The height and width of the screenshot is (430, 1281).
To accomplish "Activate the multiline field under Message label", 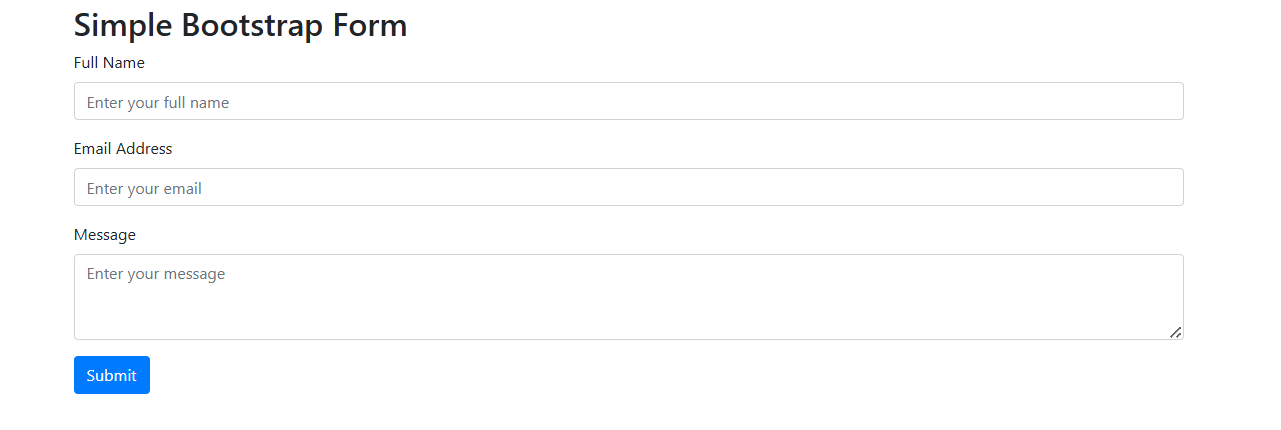I will 628,297.
